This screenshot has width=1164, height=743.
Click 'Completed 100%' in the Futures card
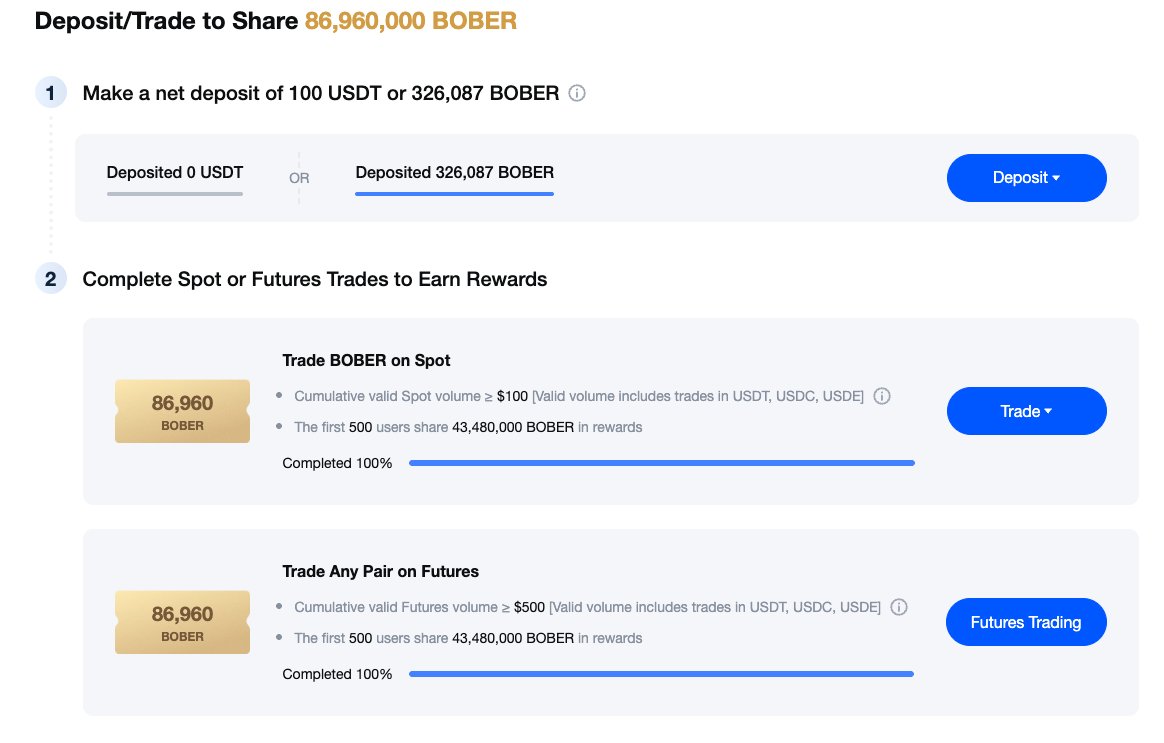click(x=337, y=674)
